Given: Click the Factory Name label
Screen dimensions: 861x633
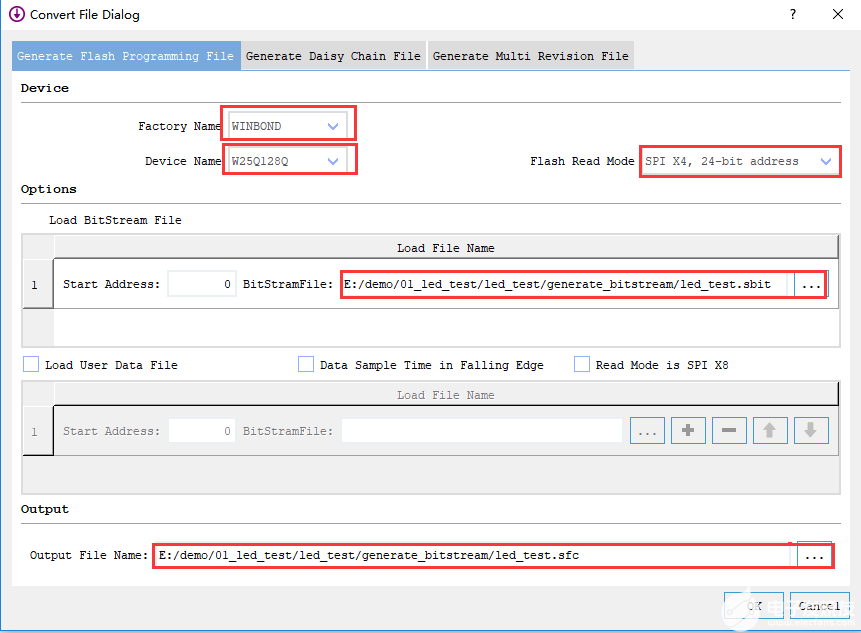Looking at the screenshot, I should point(179,126).
